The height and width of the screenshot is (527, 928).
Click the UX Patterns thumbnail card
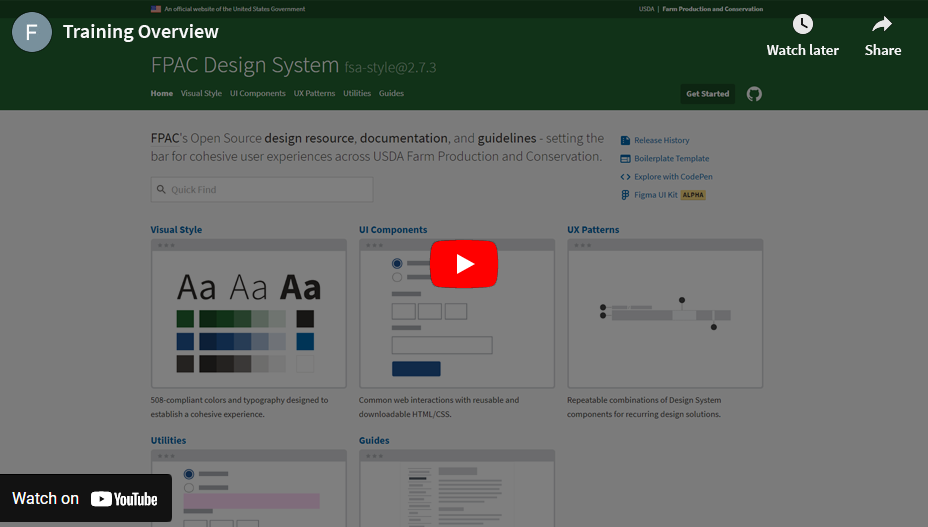point(665,314)
